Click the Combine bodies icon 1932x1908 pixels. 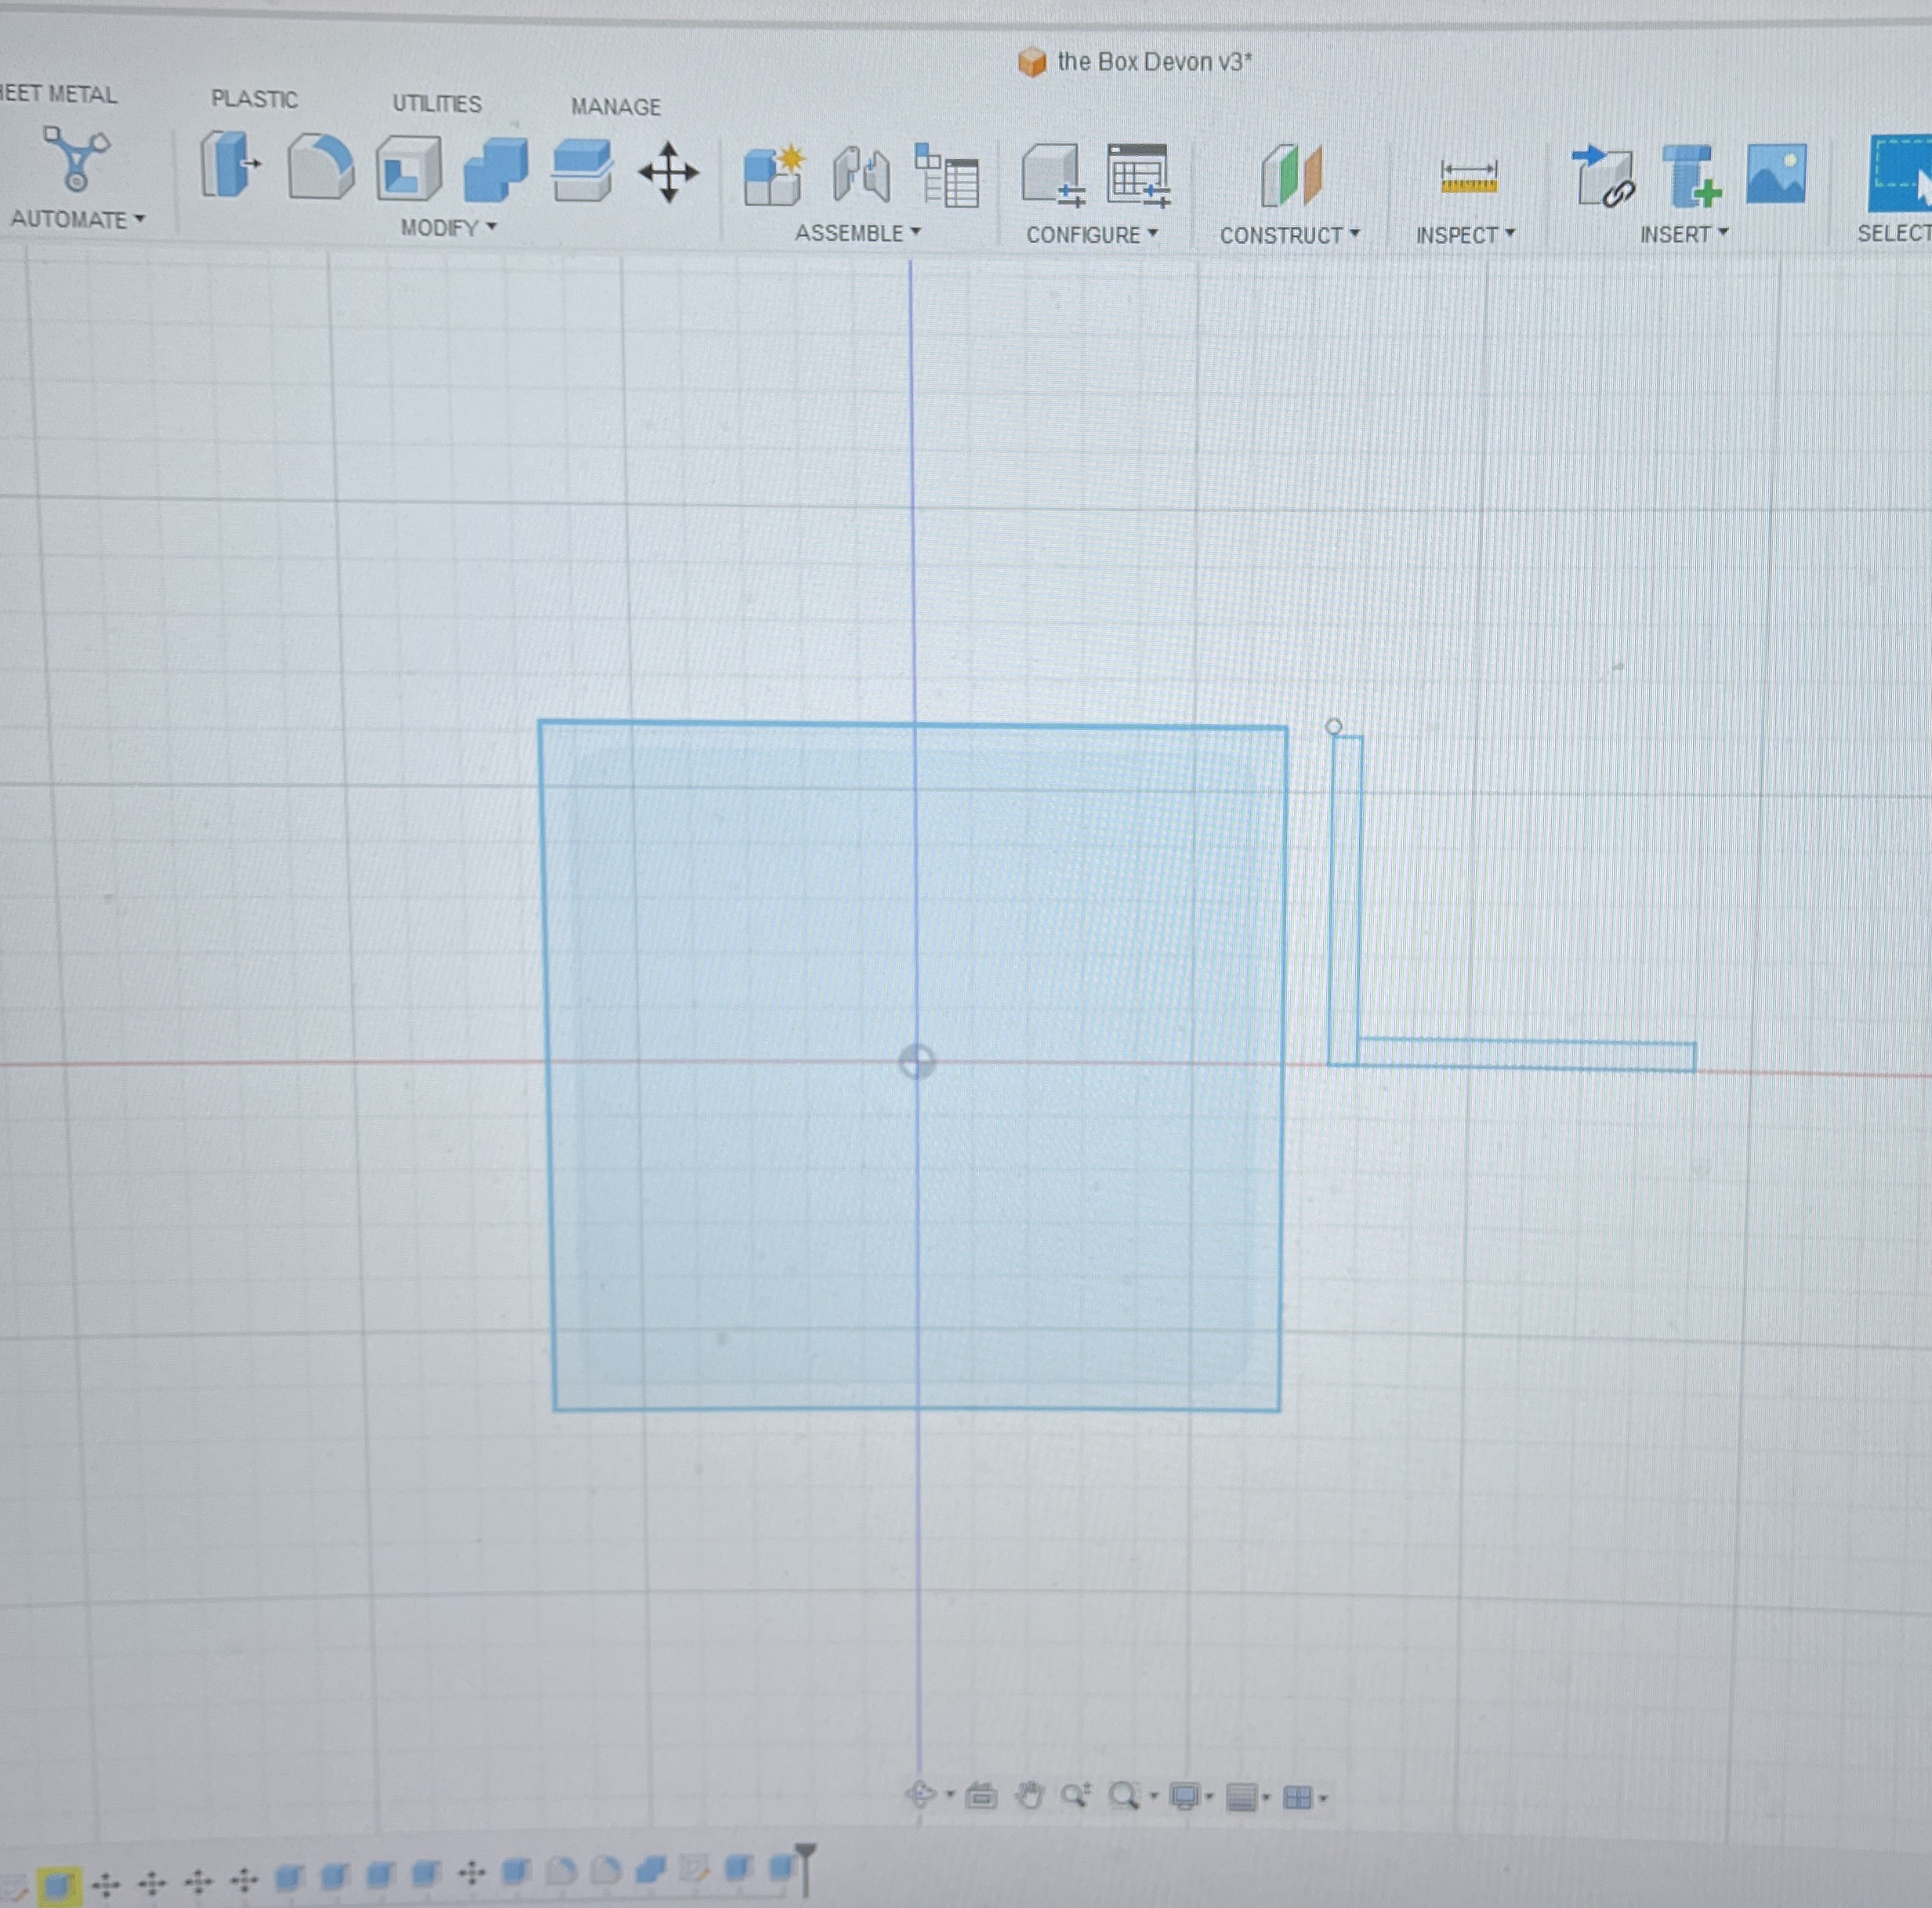(495, 171)
